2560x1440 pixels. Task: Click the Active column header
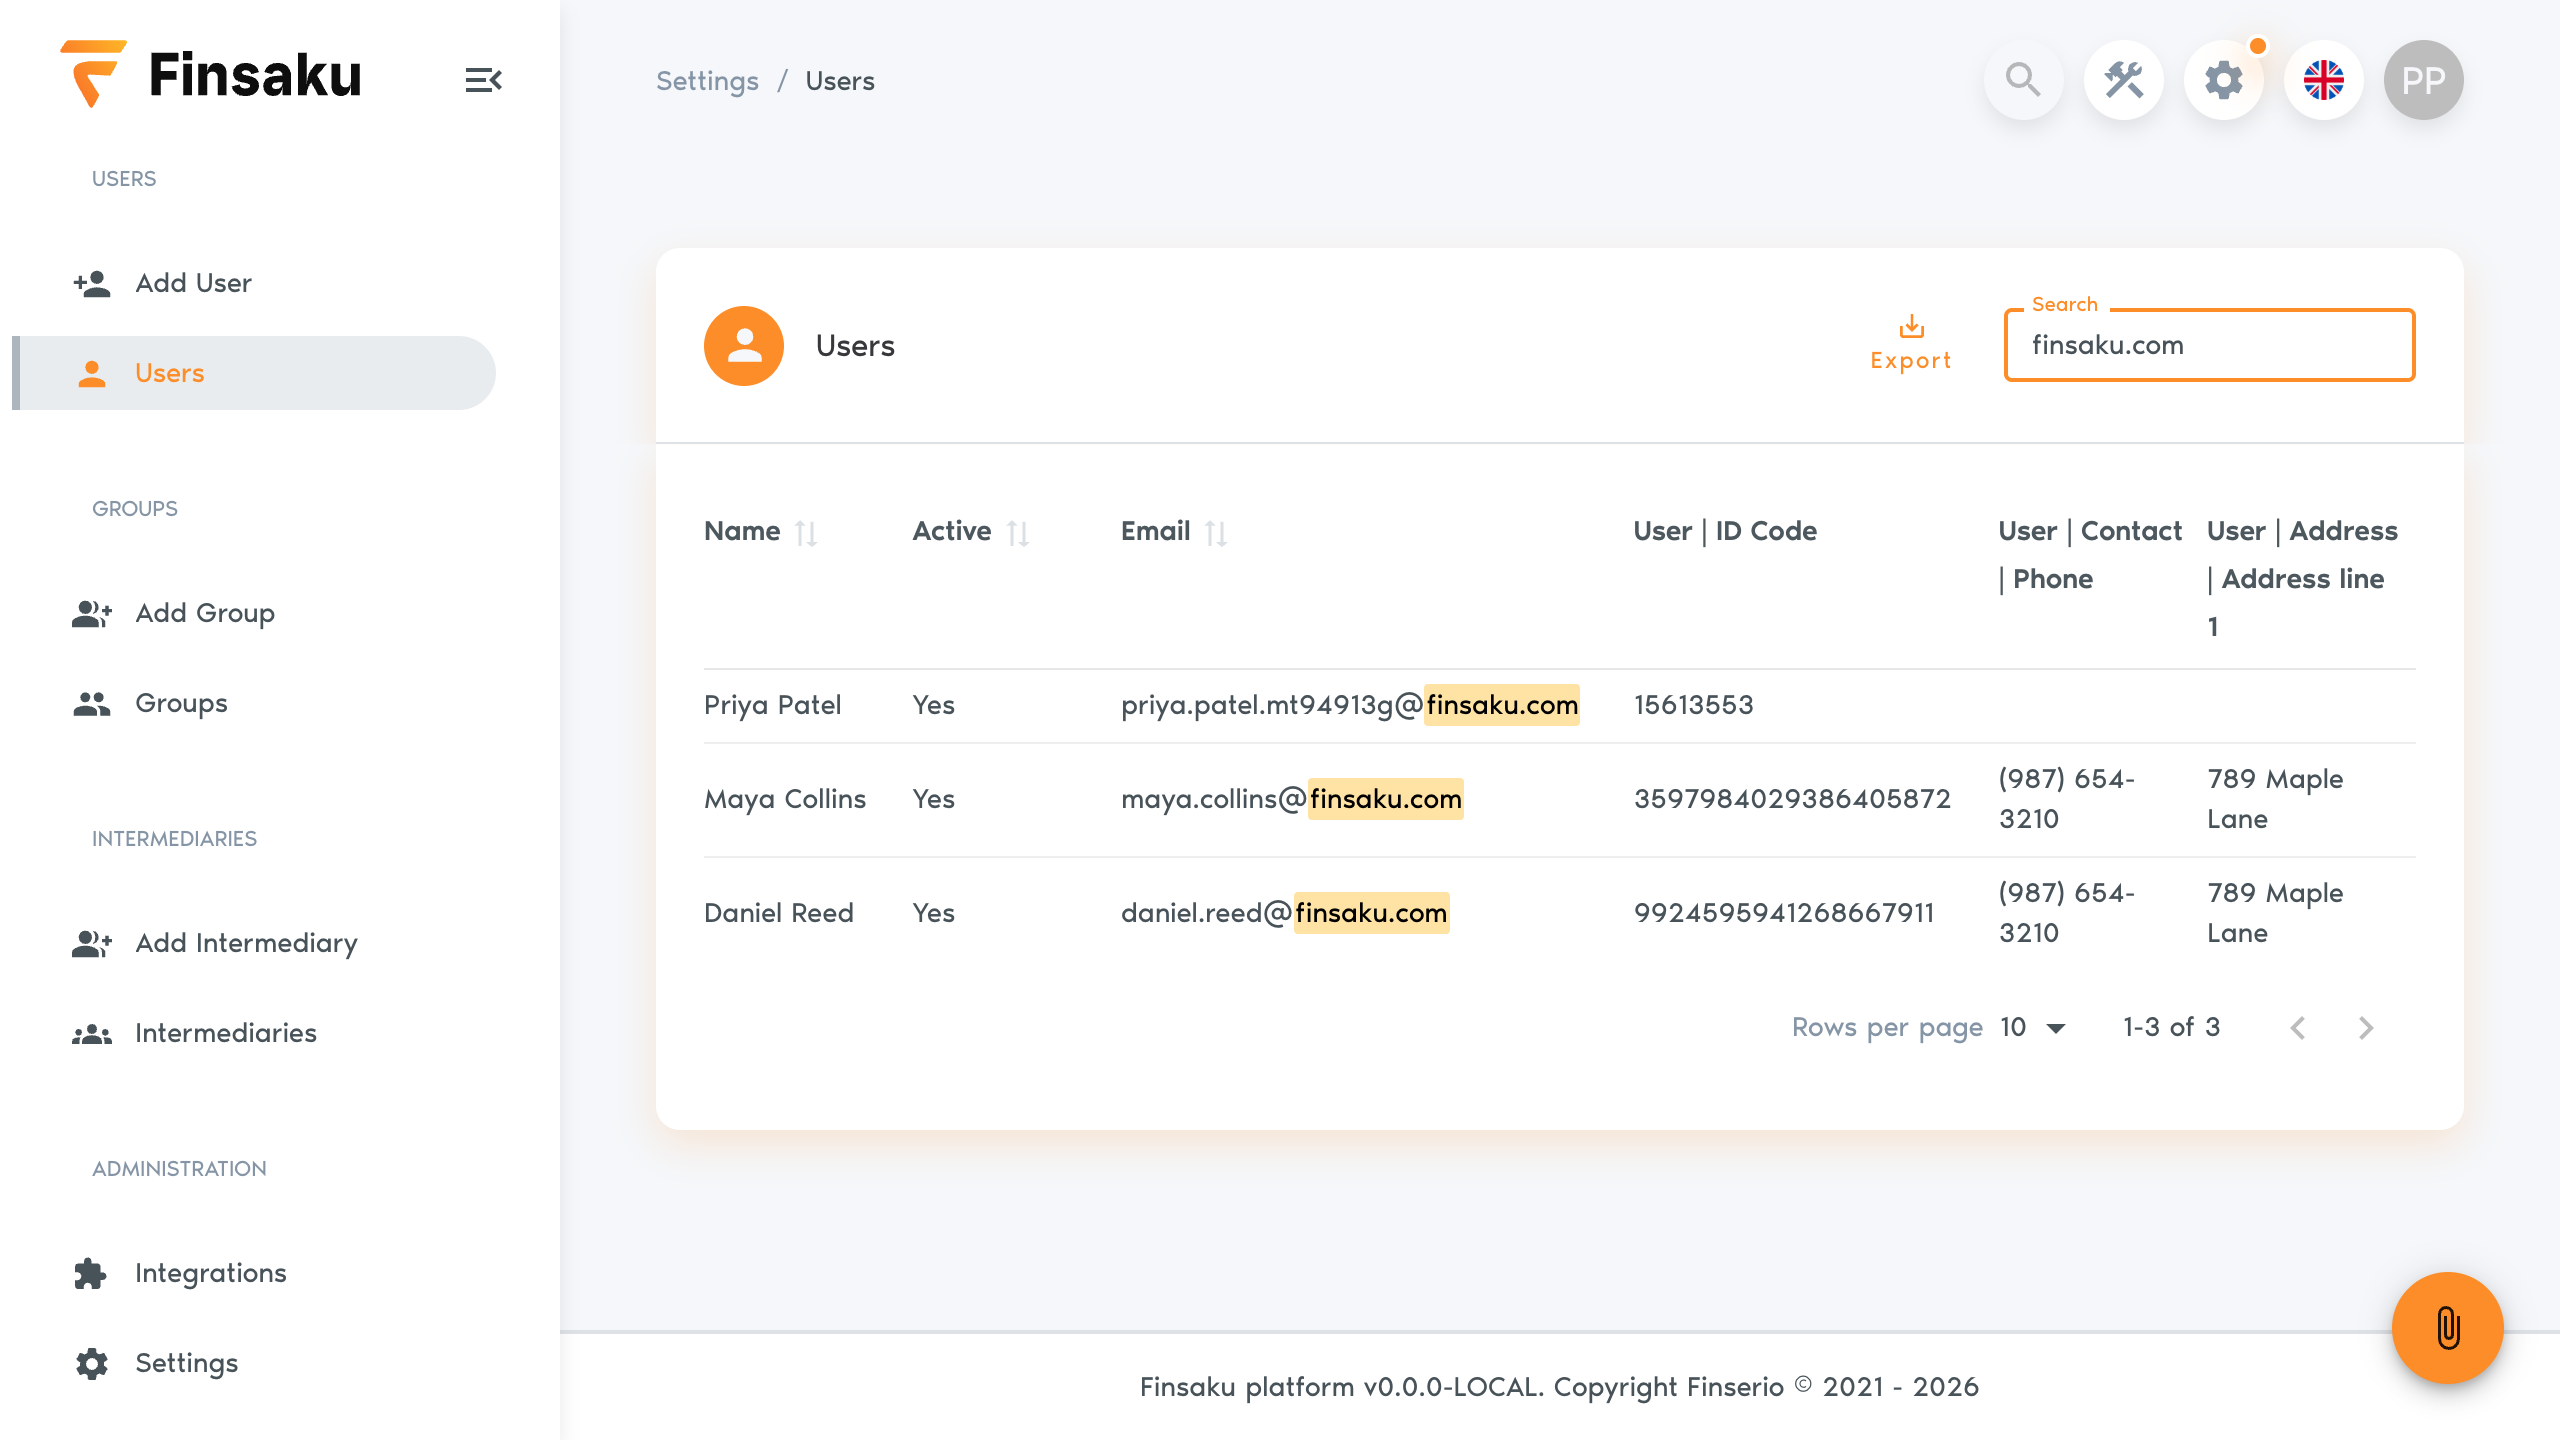[952, 531]
